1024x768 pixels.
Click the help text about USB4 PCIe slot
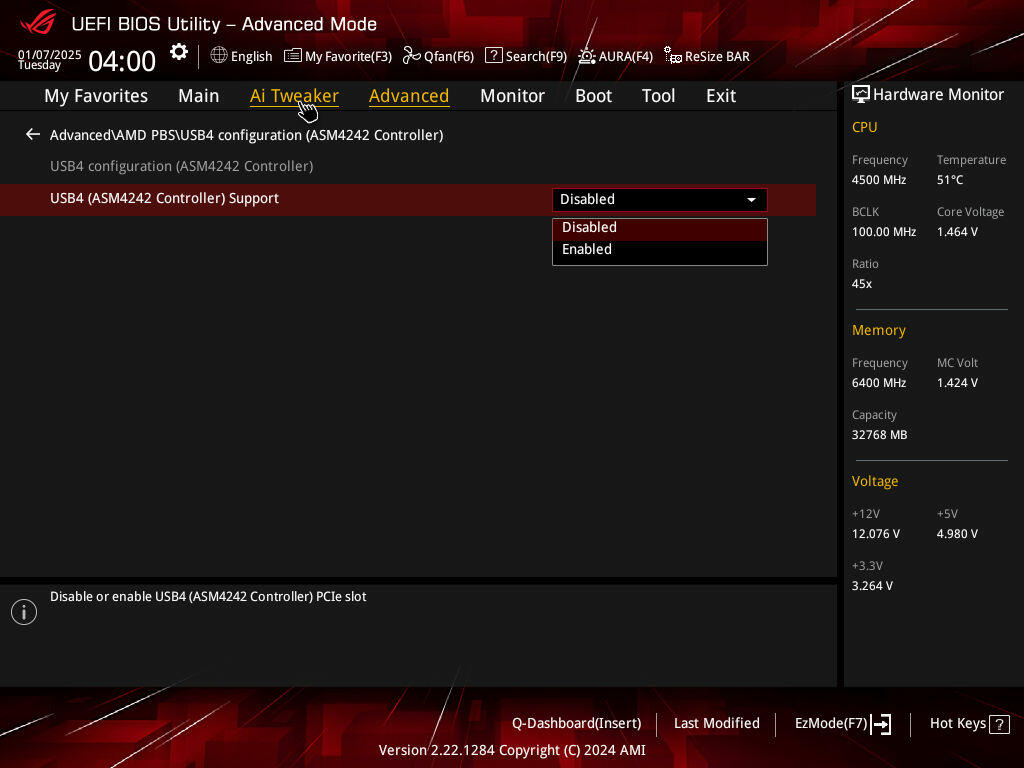208,596
